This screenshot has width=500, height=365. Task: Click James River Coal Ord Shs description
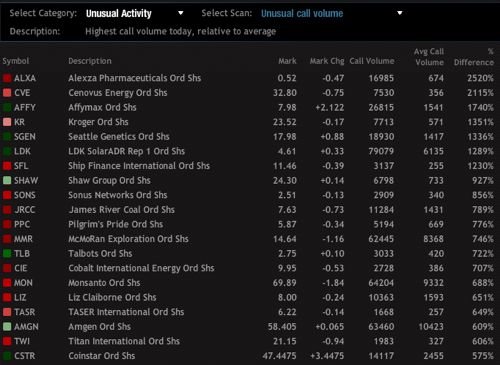122,210
